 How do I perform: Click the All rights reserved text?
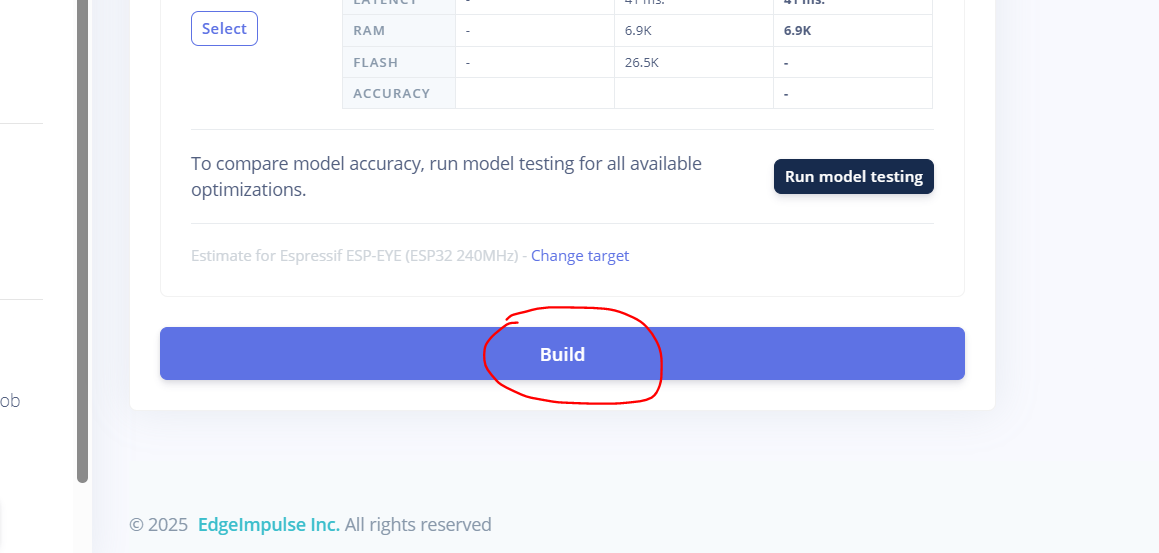(x=418, y=525)
